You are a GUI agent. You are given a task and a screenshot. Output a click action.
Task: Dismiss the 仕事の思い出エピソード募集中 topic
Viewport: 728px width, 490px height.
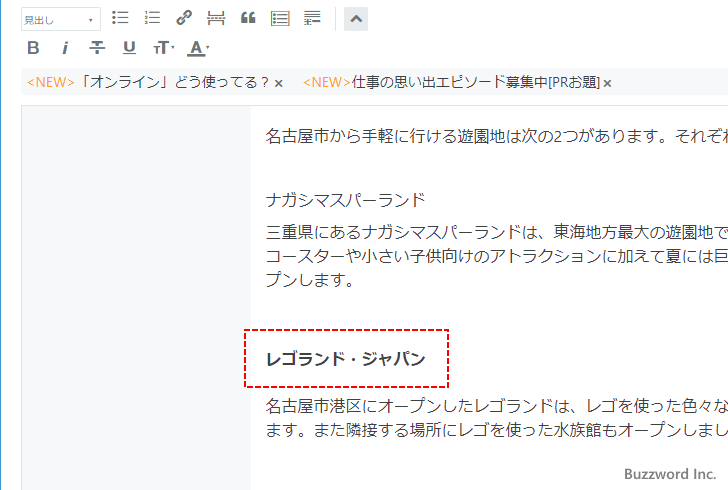(x=607, y=84)
